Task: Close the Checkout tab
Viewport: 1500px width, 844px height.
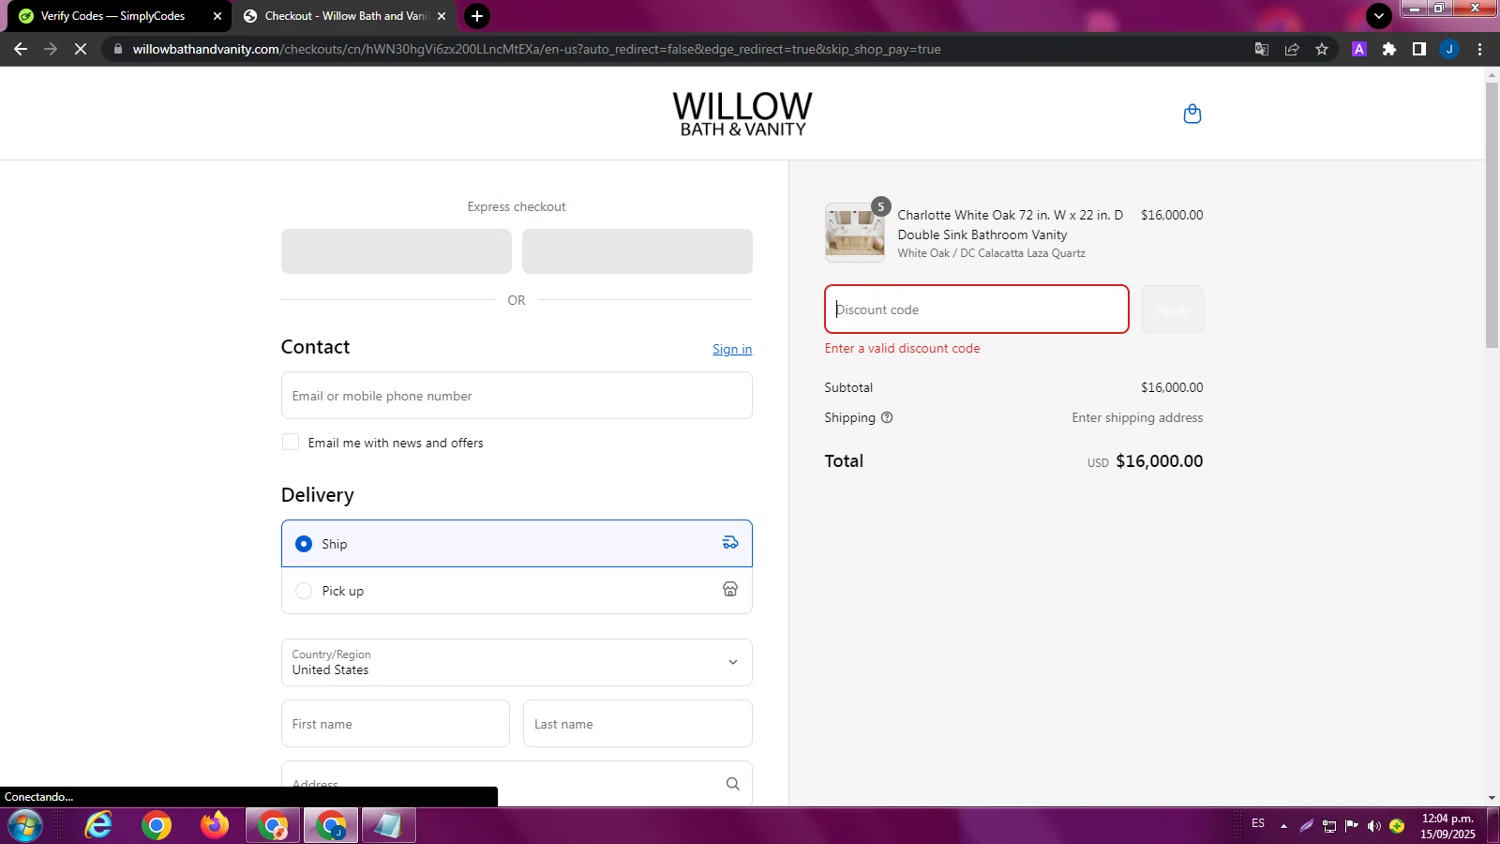Action: point(441,16)
